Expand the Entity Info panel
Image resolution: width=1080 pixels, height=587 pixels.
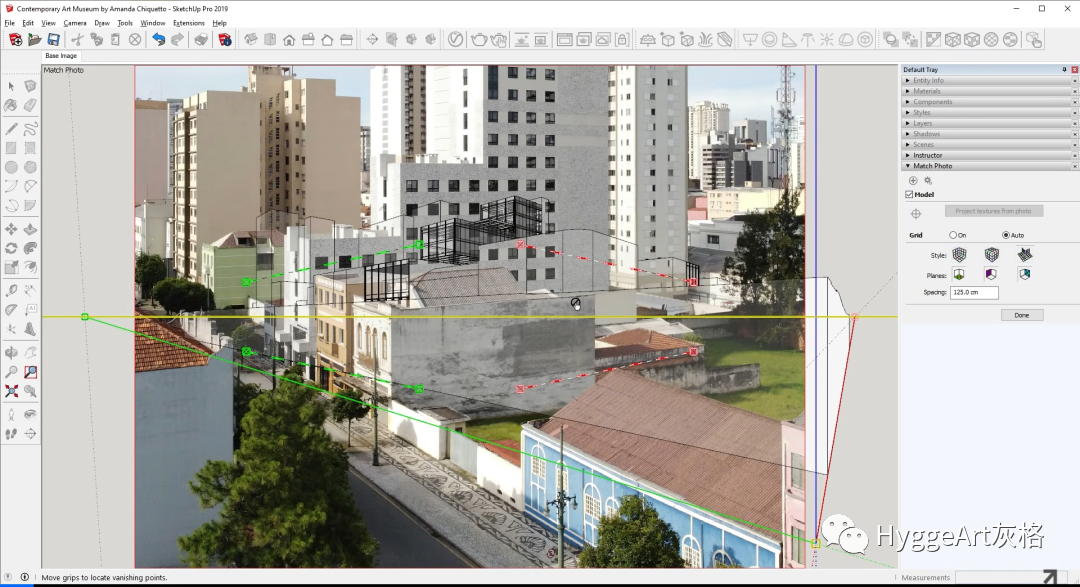990,81
